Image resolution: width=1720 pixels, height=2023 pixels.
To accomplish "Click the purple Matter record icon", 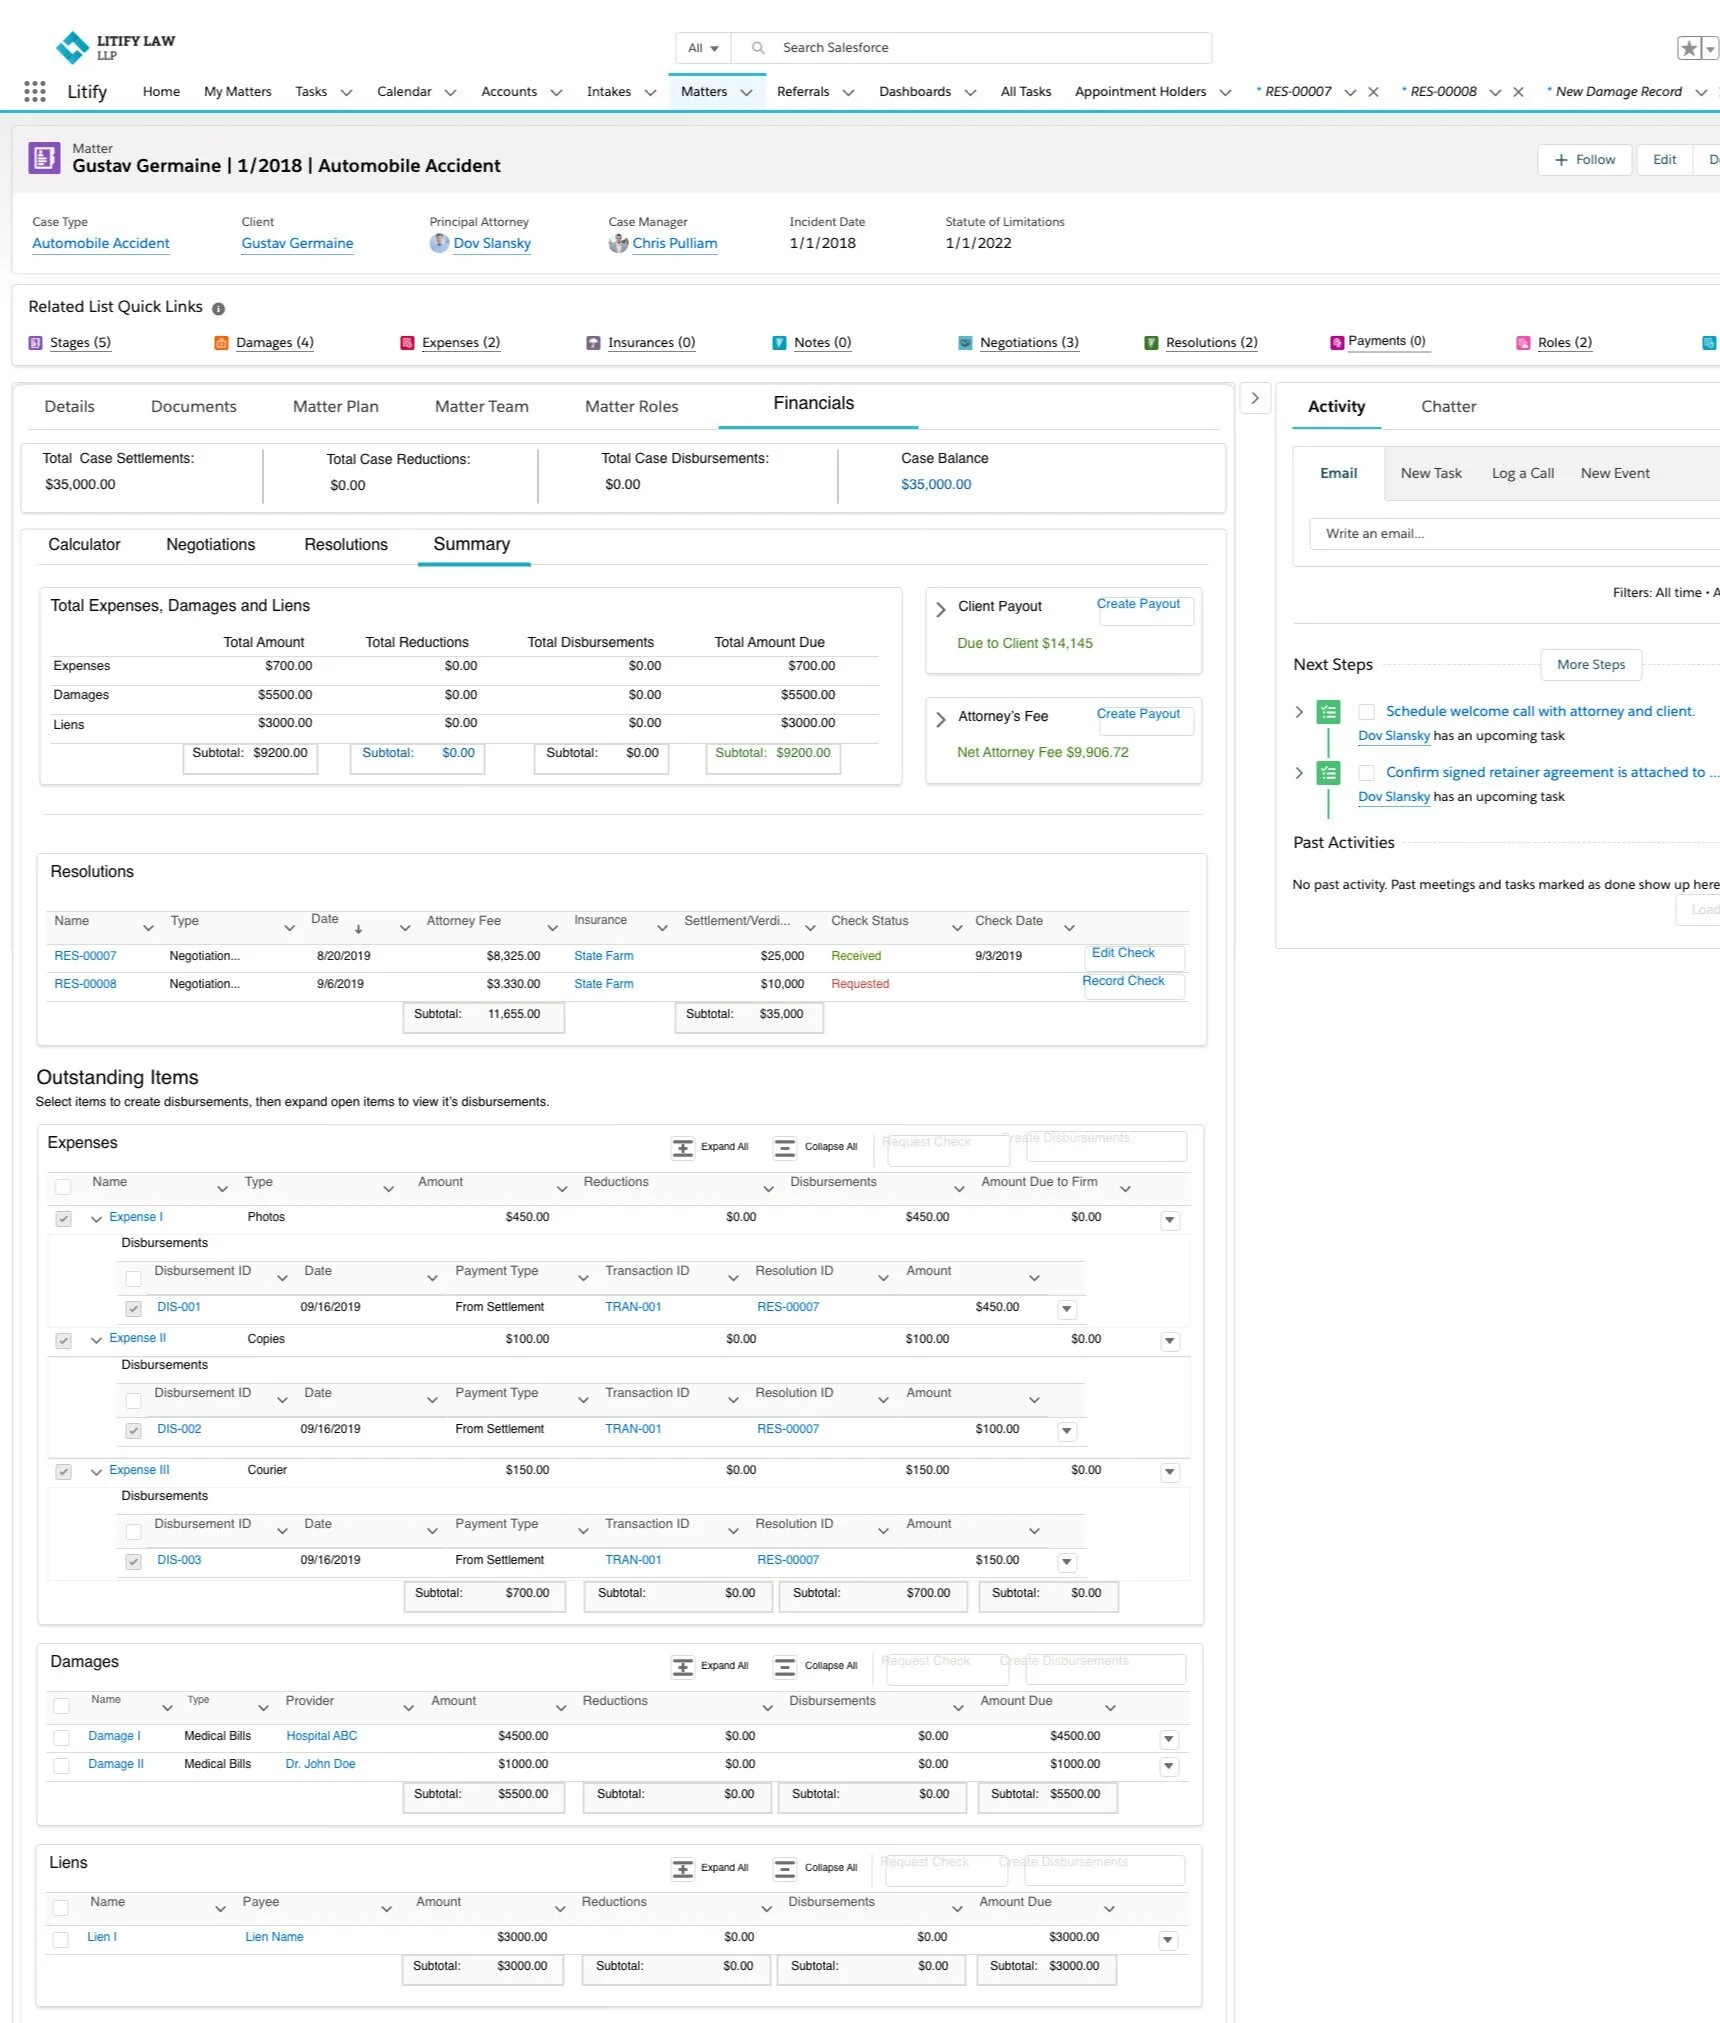I will (x=44, y=158).
